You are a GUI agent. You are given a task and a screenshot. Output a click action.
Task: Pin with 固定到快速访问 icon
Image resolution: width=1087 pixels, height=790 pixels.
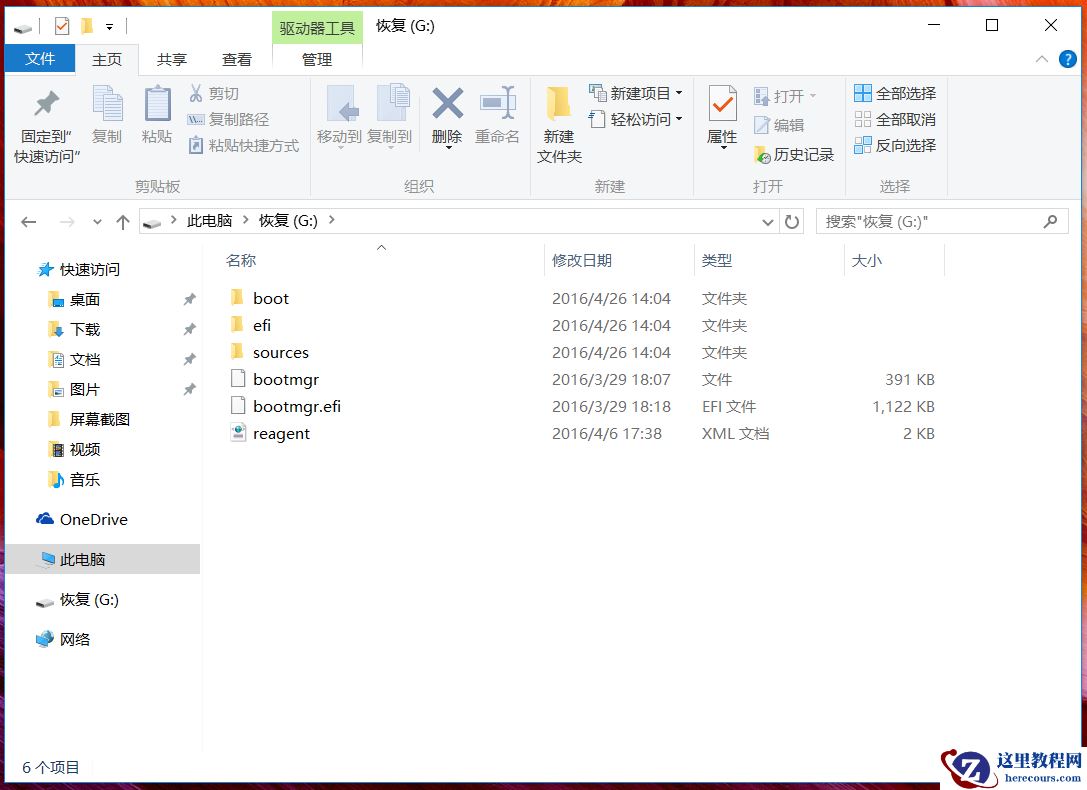pyautogui.click(x=47, y=120)
